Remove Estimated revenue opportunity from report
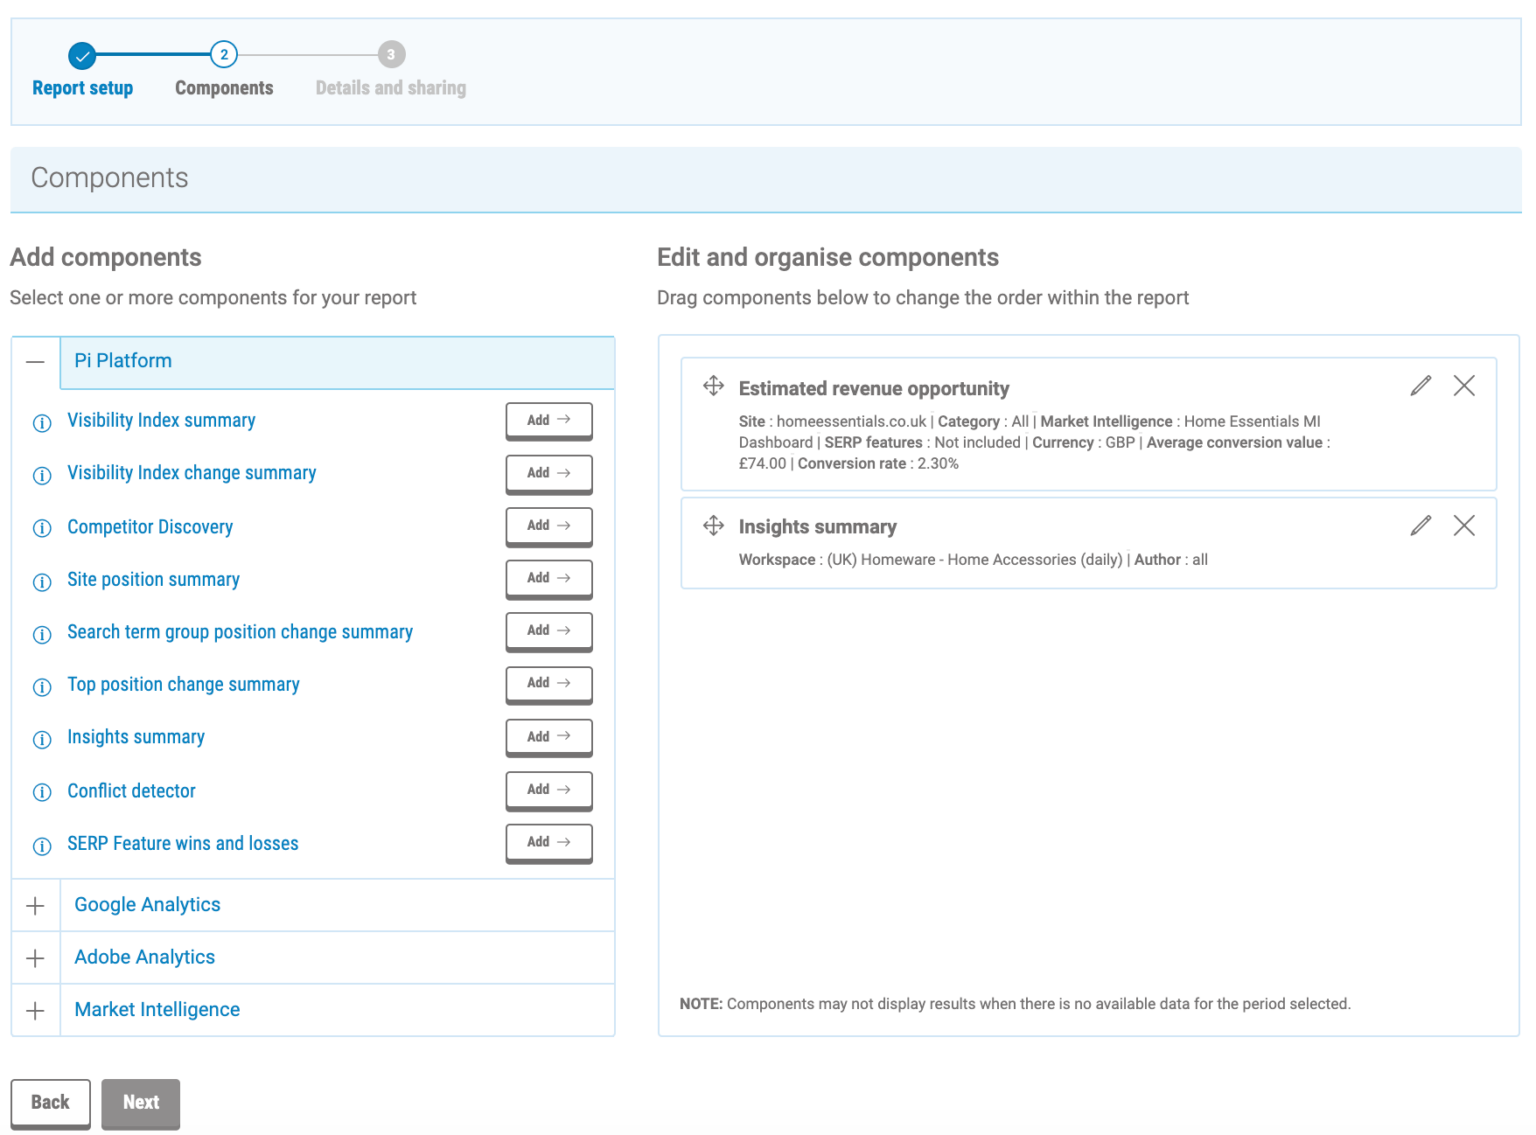The image size is (1536, 1135). 1464,385
